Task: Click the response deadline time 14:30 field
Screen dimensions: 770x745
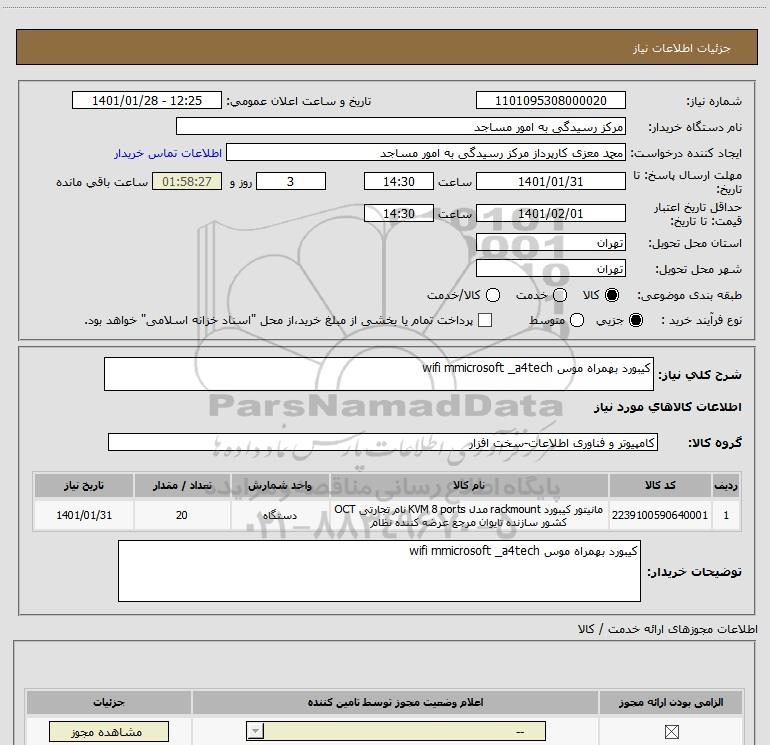Action: [399, 181]
